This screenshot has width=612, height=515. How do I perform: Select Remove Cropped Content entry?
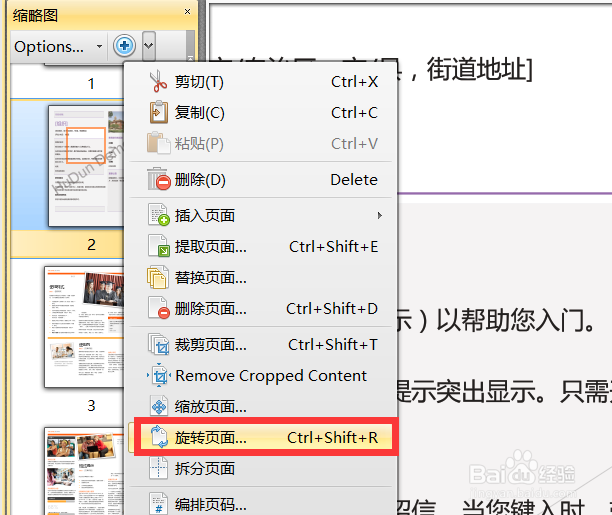pyautogui.click(x=261, y=376)
